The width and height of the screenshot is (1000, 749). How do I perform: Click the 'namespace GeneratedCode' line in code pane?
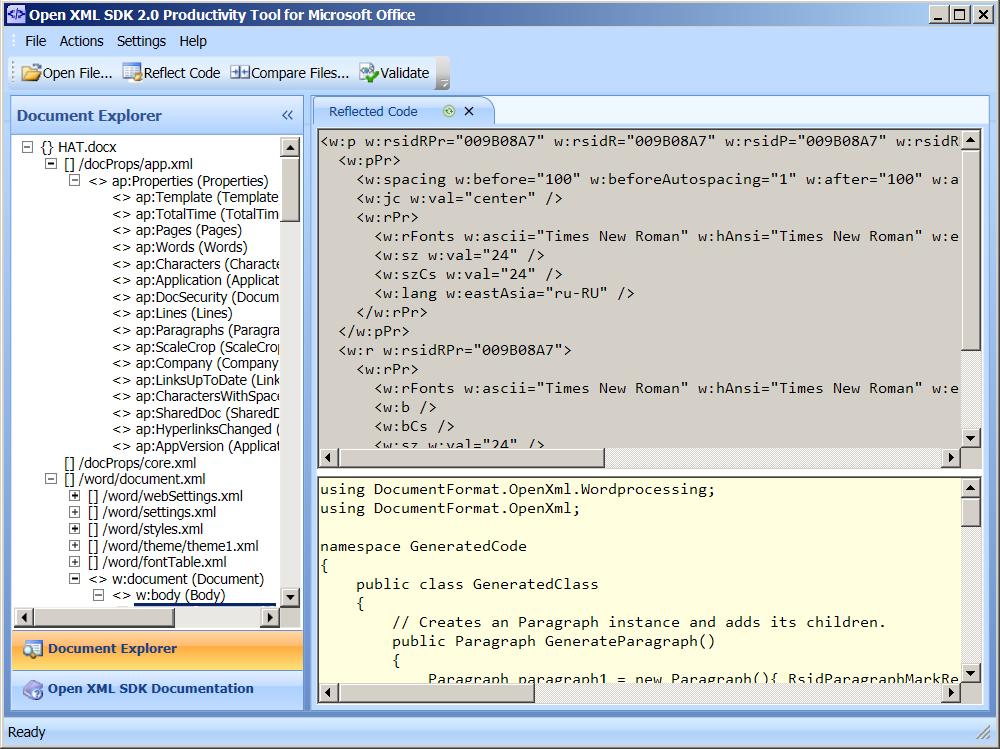(x=423, y=546)
